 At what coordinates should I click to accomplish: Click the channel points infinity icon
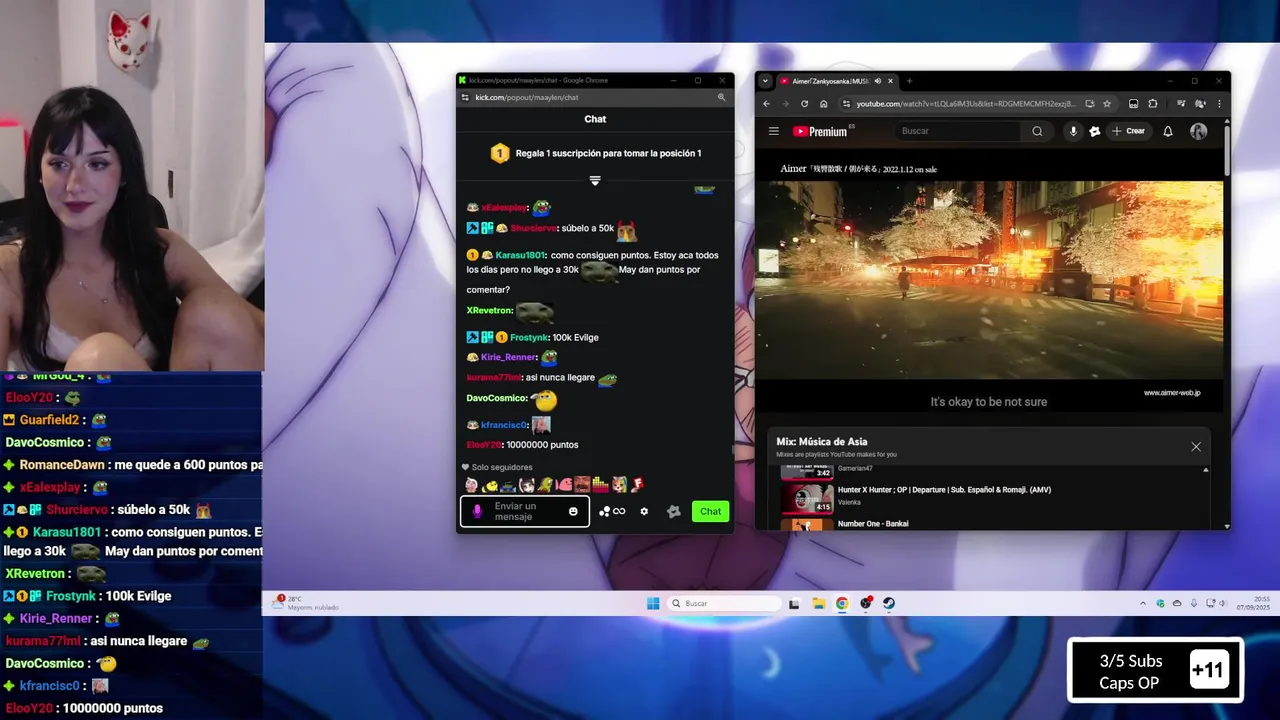612,511
